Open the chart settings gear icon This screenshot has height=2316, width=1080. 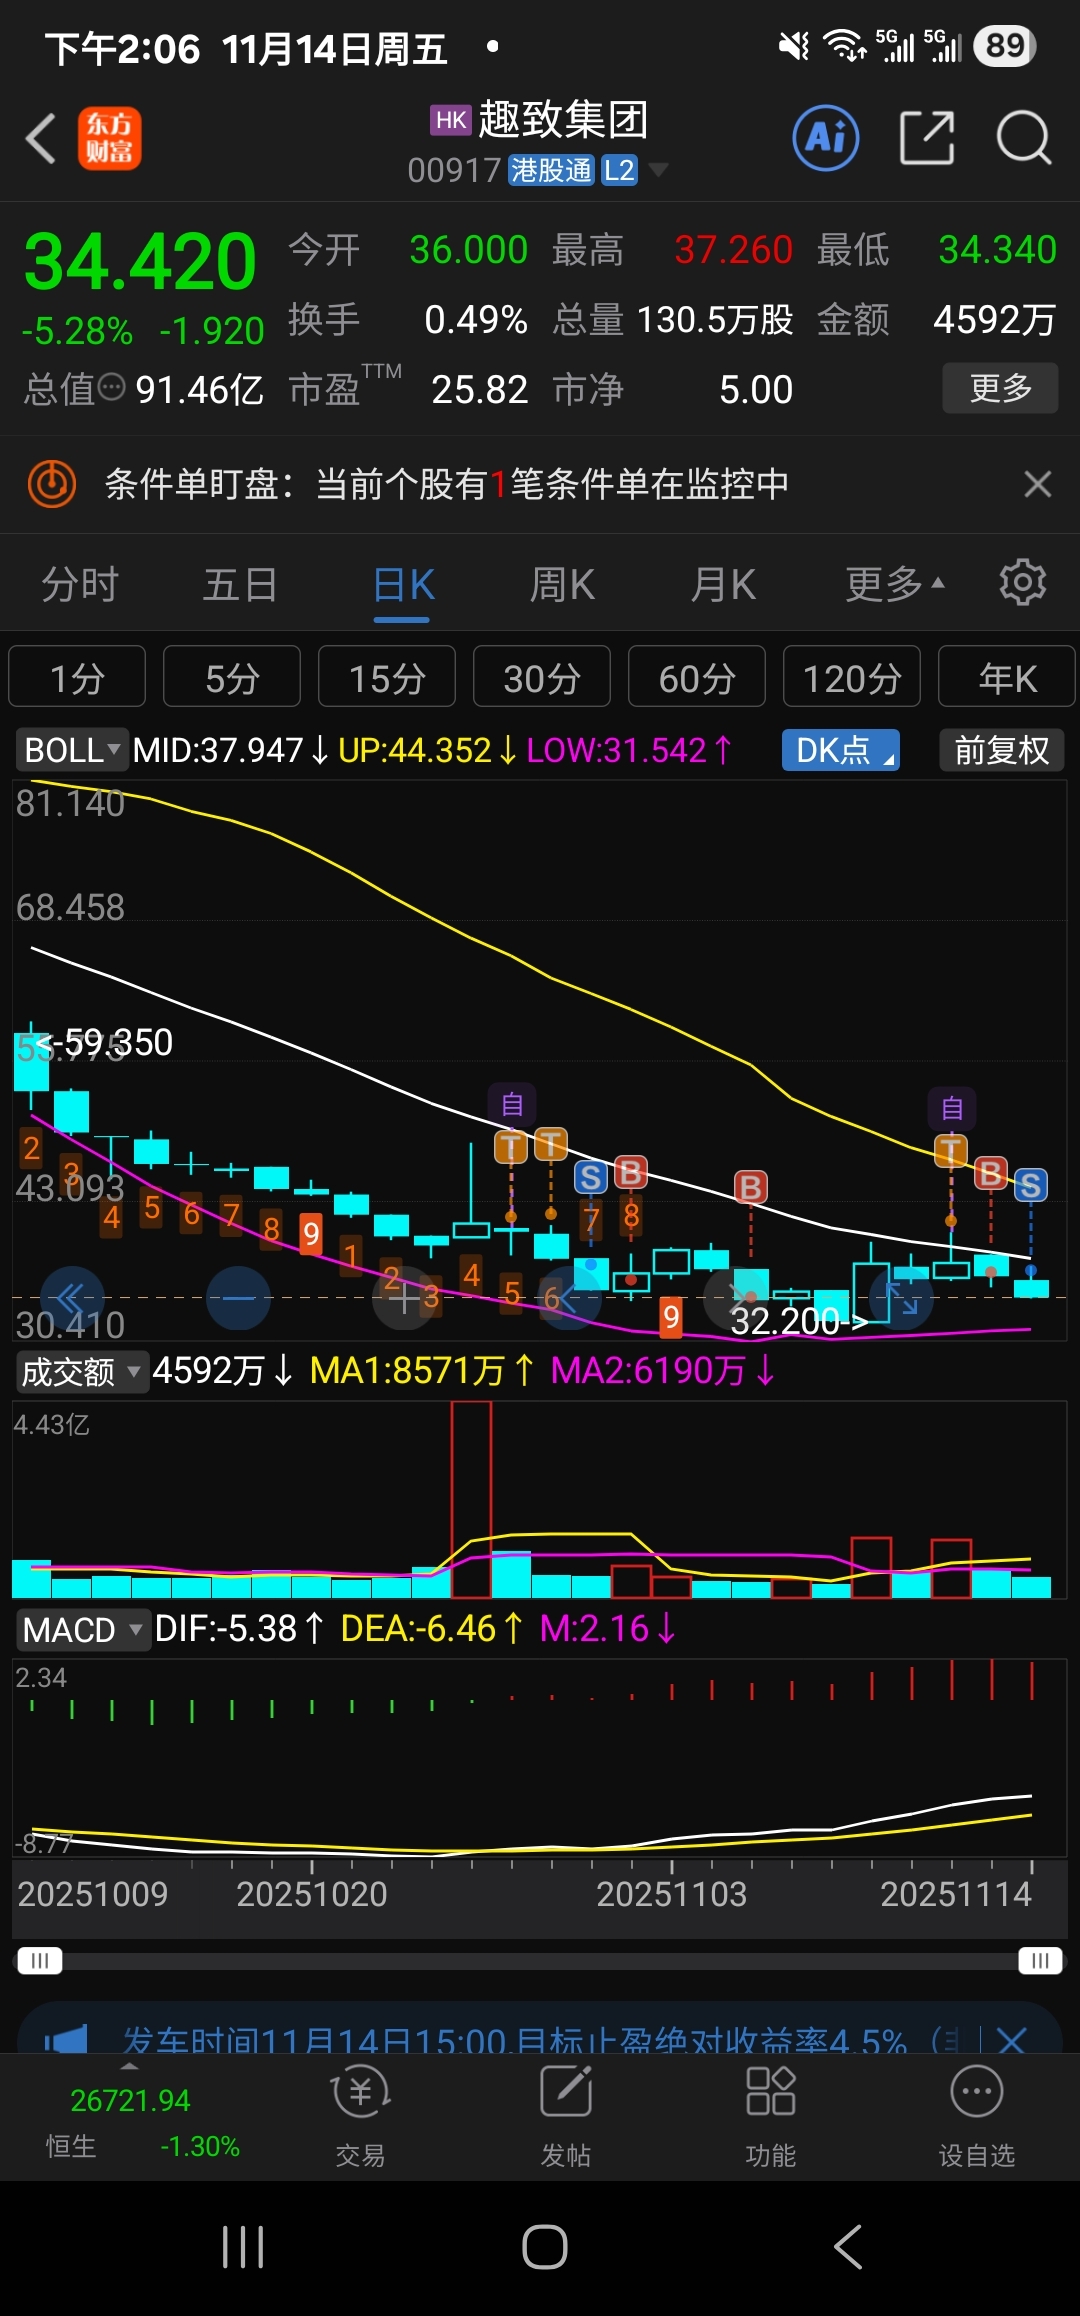coord(1023,582)
